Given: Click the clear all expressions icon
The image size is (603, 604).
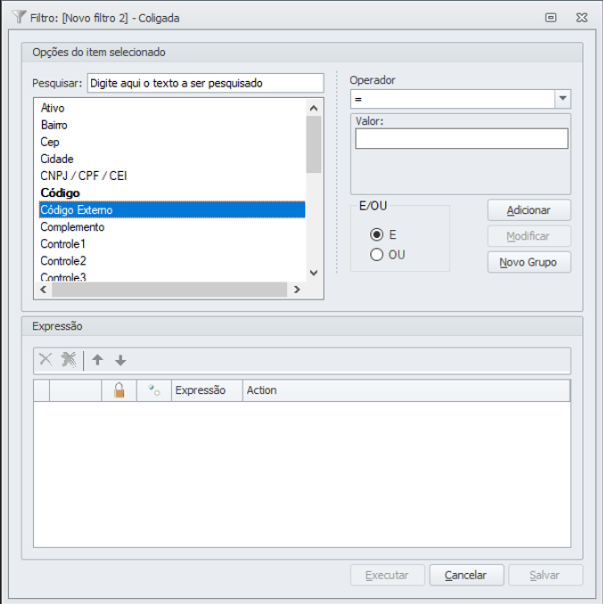Looking at the screenshot, I should coord(69,360).
